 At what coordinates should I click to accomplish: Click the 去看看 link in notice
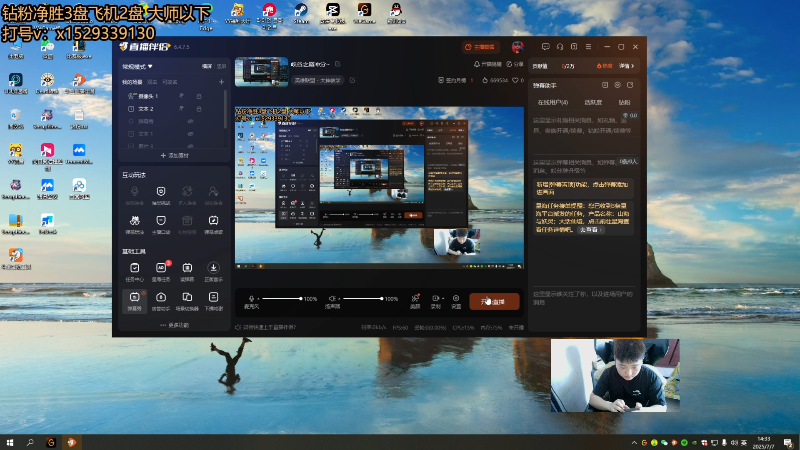(591, 230)
